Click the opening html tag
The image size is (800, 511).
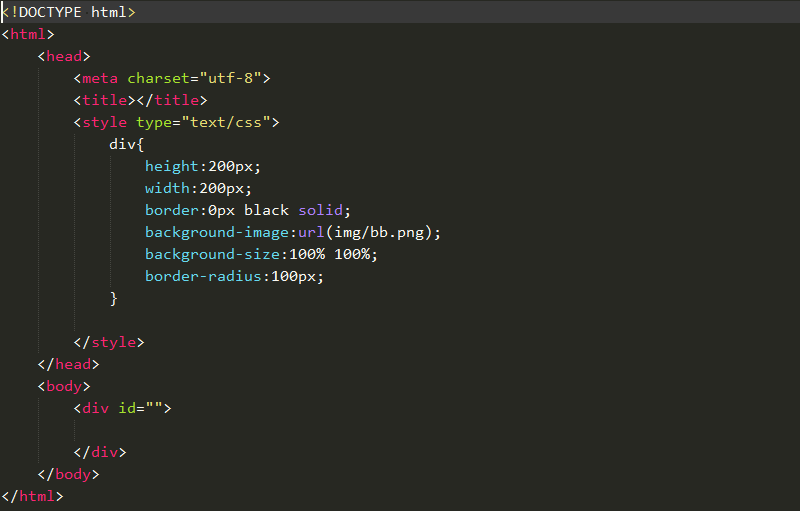tap(28, 34)
